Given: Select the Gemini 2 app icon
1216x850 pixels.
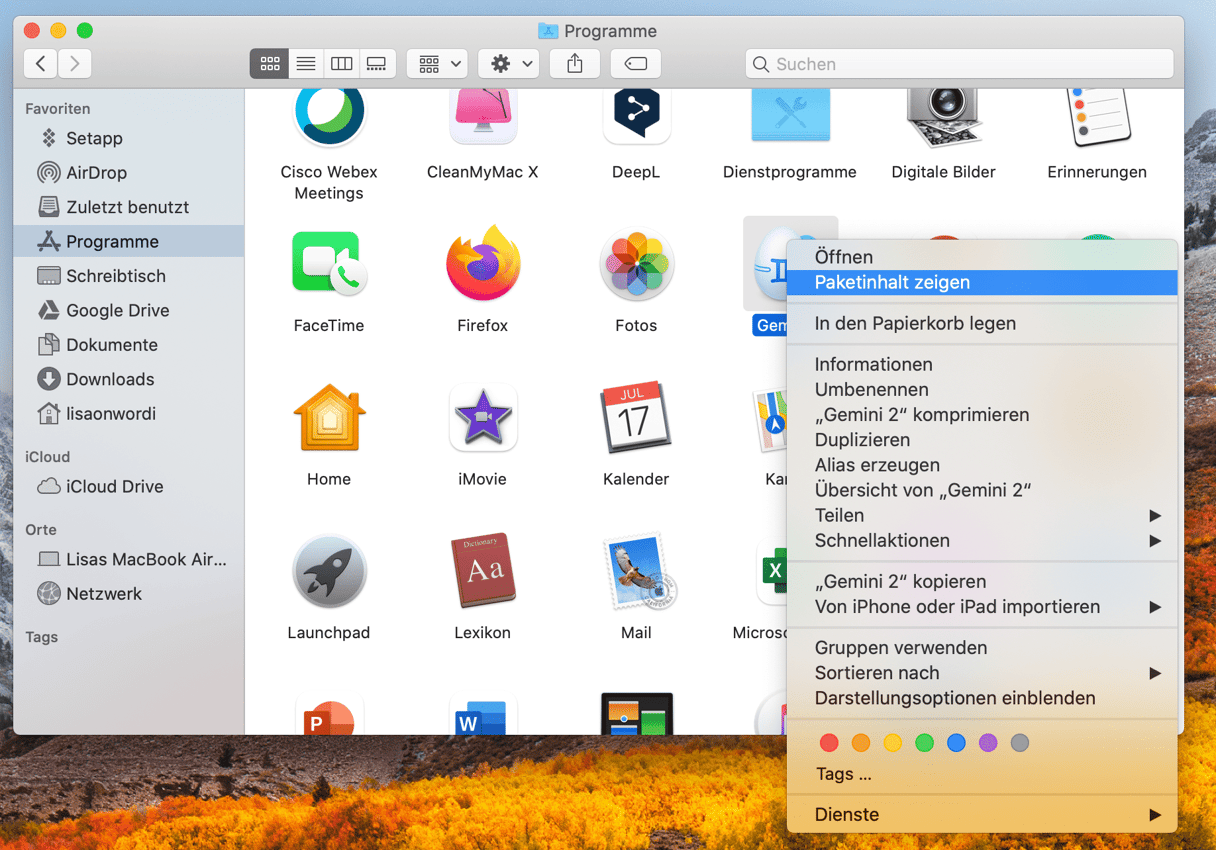Looking at the screenshot, I should (x=766, y=264).
